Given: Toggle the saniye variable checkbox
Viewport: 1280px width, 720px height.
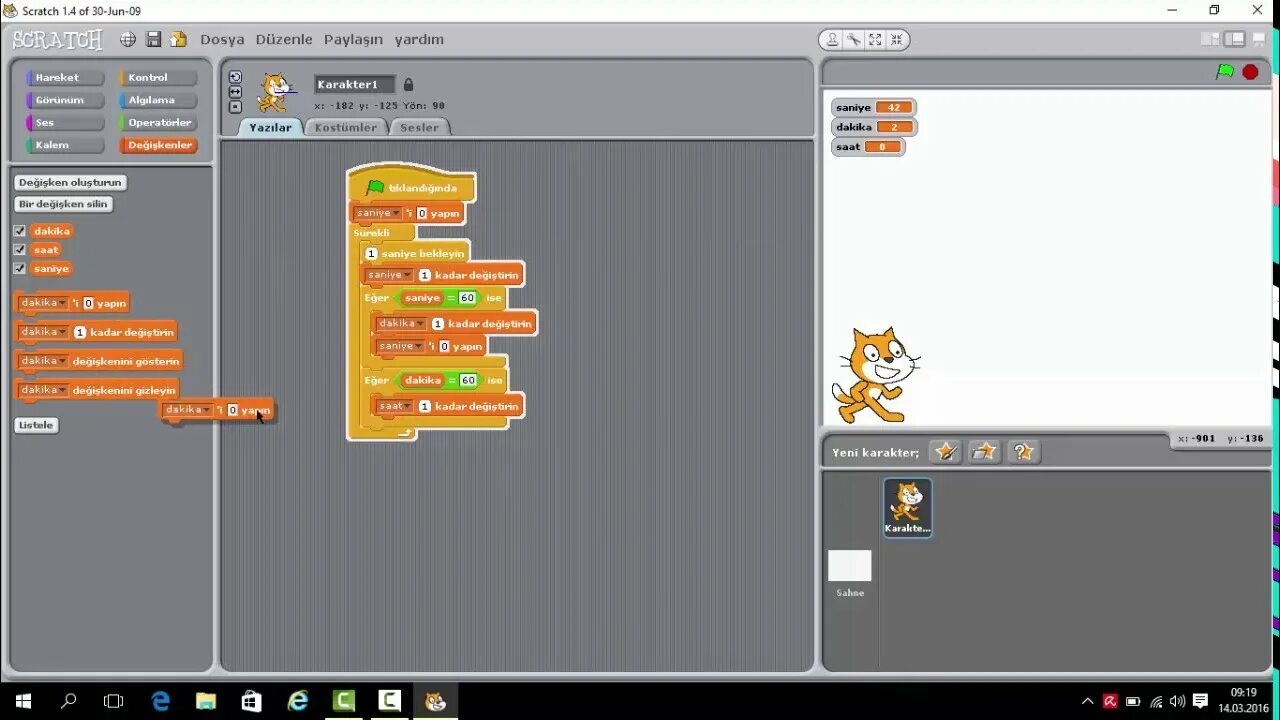Looking at the screenshot, I should (19, 269).
